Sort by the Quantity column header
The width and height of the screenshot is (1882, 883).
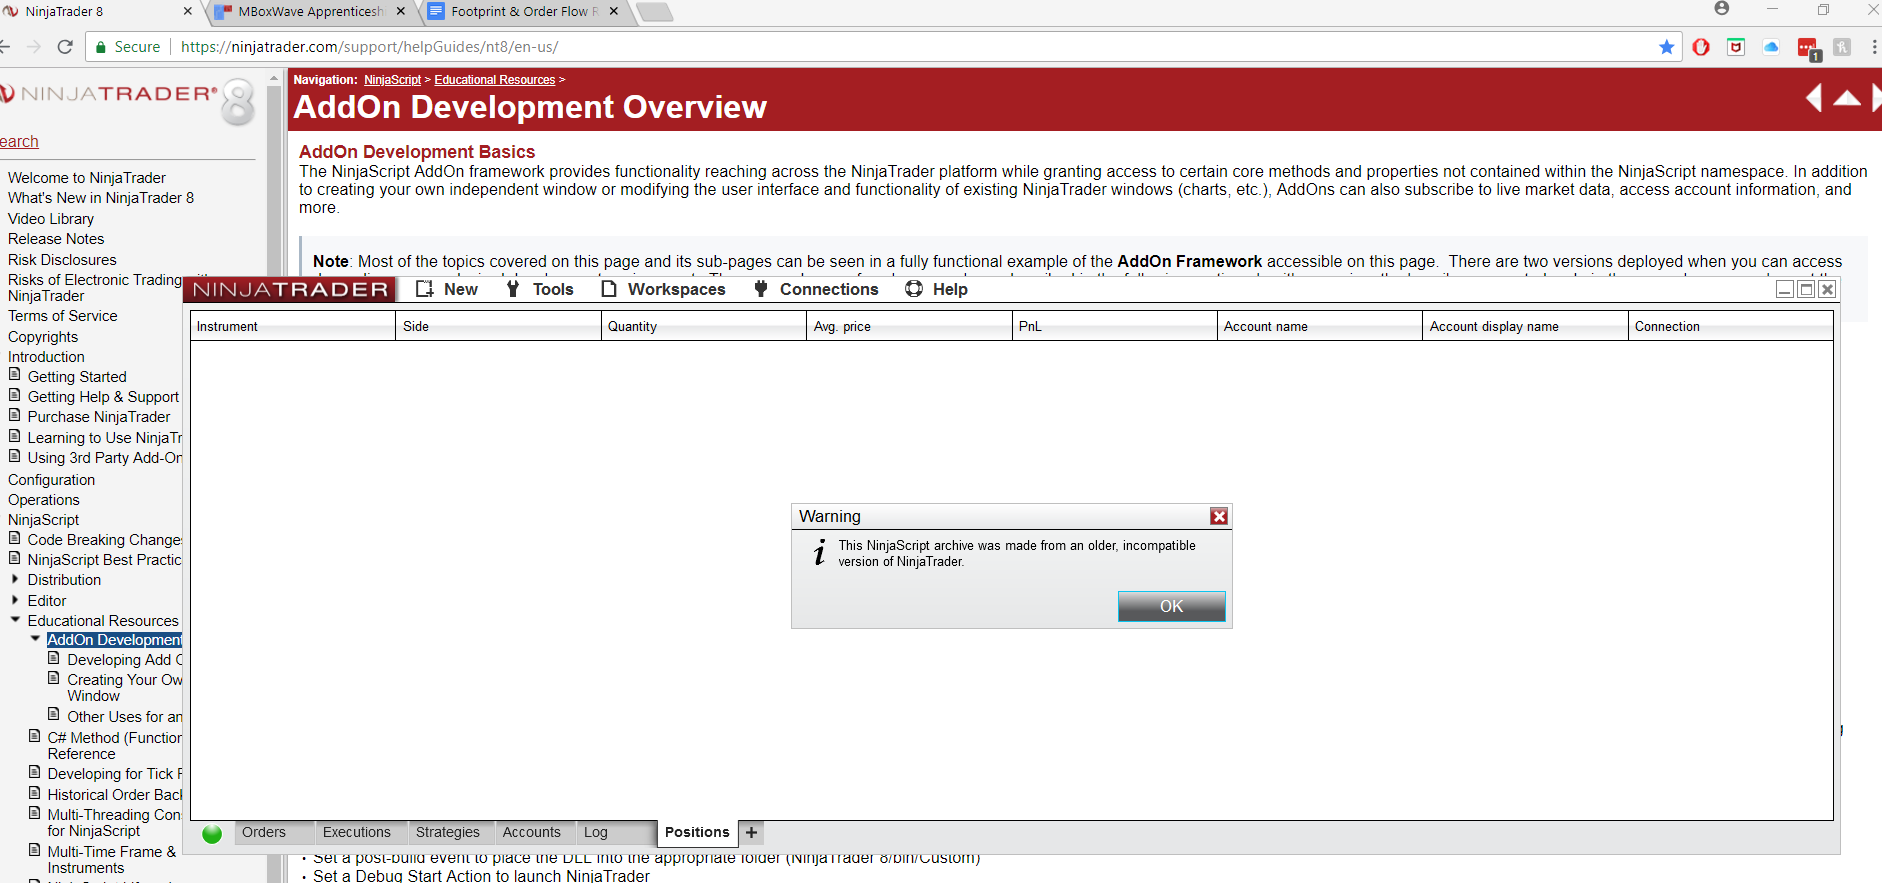704,326
